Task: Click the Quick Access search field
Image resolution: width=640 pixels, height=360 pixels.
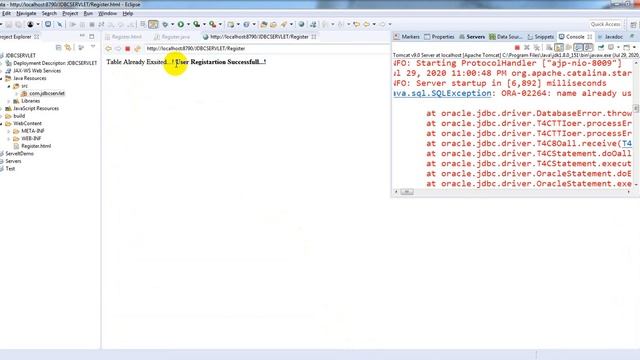Action: pos(606,24)
